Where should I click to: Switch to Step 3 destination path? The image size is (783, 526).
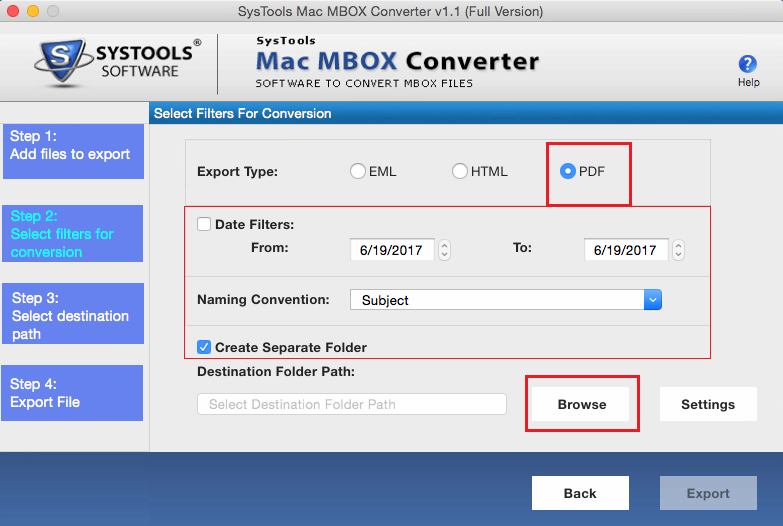pyautogui.click(x=73, y=314)
